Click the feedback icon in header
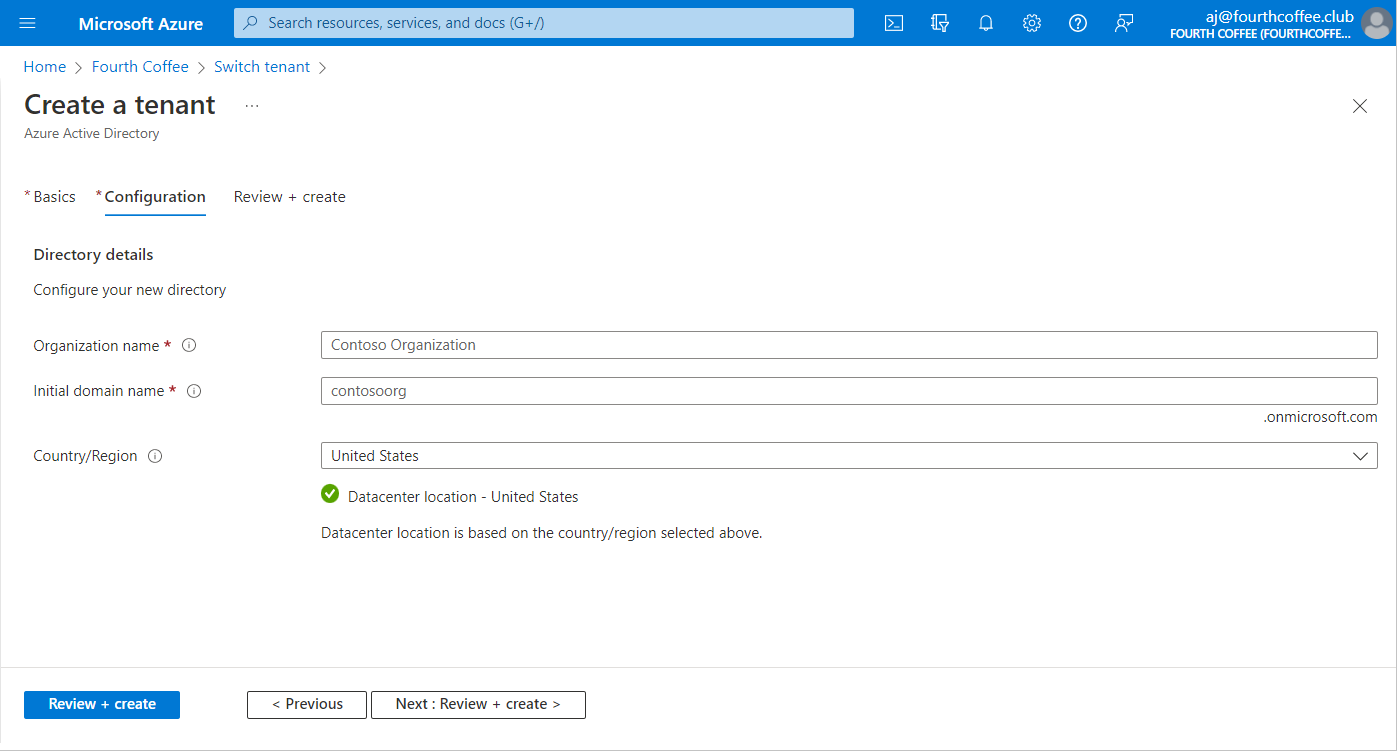 pos(1124,23)
